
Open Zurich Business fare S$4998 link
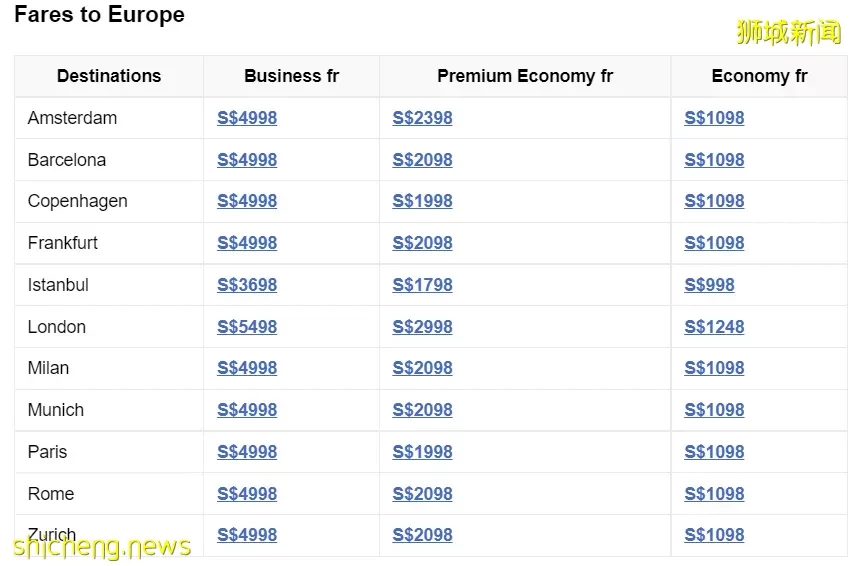click(x=247, y=535)
